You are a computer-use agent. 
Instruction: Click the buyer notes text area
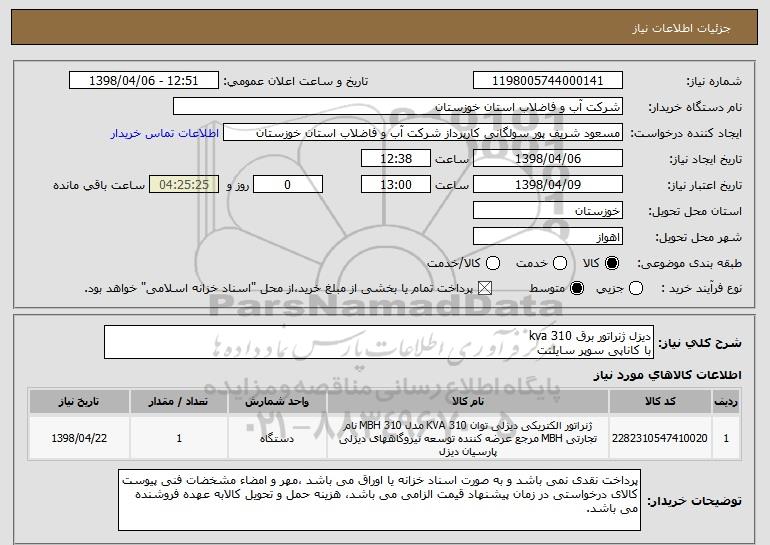click(380, 500)
